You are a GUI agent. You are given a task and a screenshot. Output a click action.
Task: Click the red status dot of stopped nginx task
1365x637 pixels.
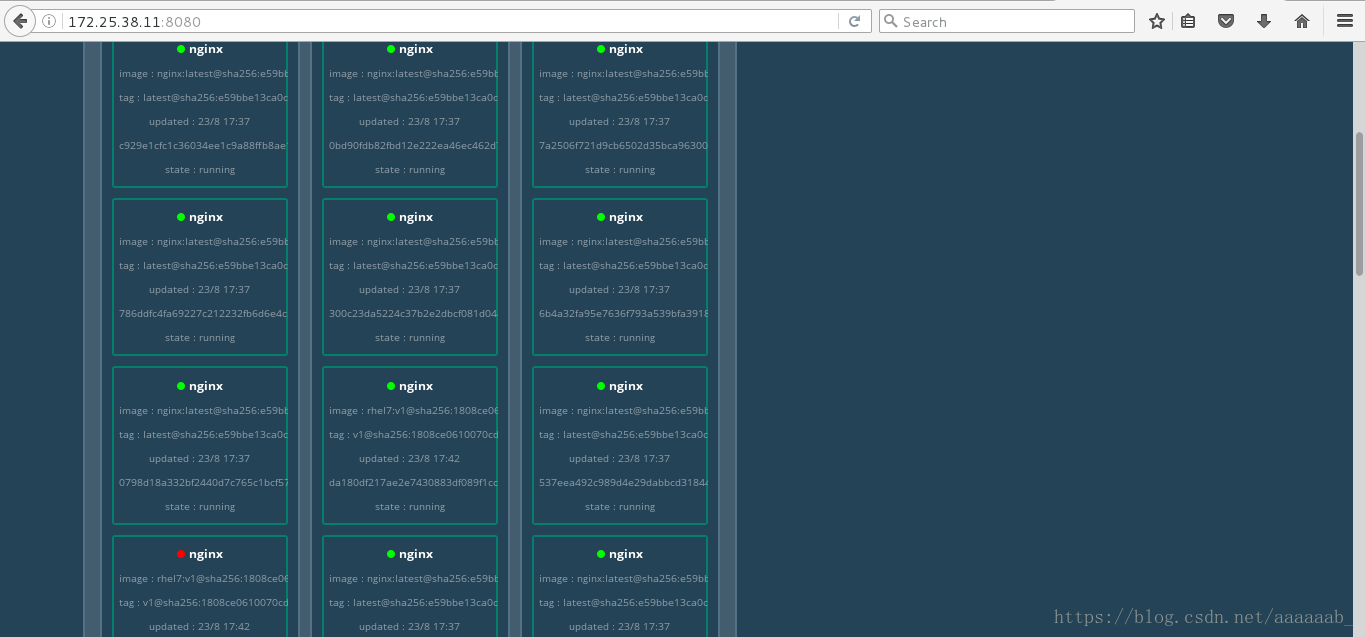pos(181,554)
